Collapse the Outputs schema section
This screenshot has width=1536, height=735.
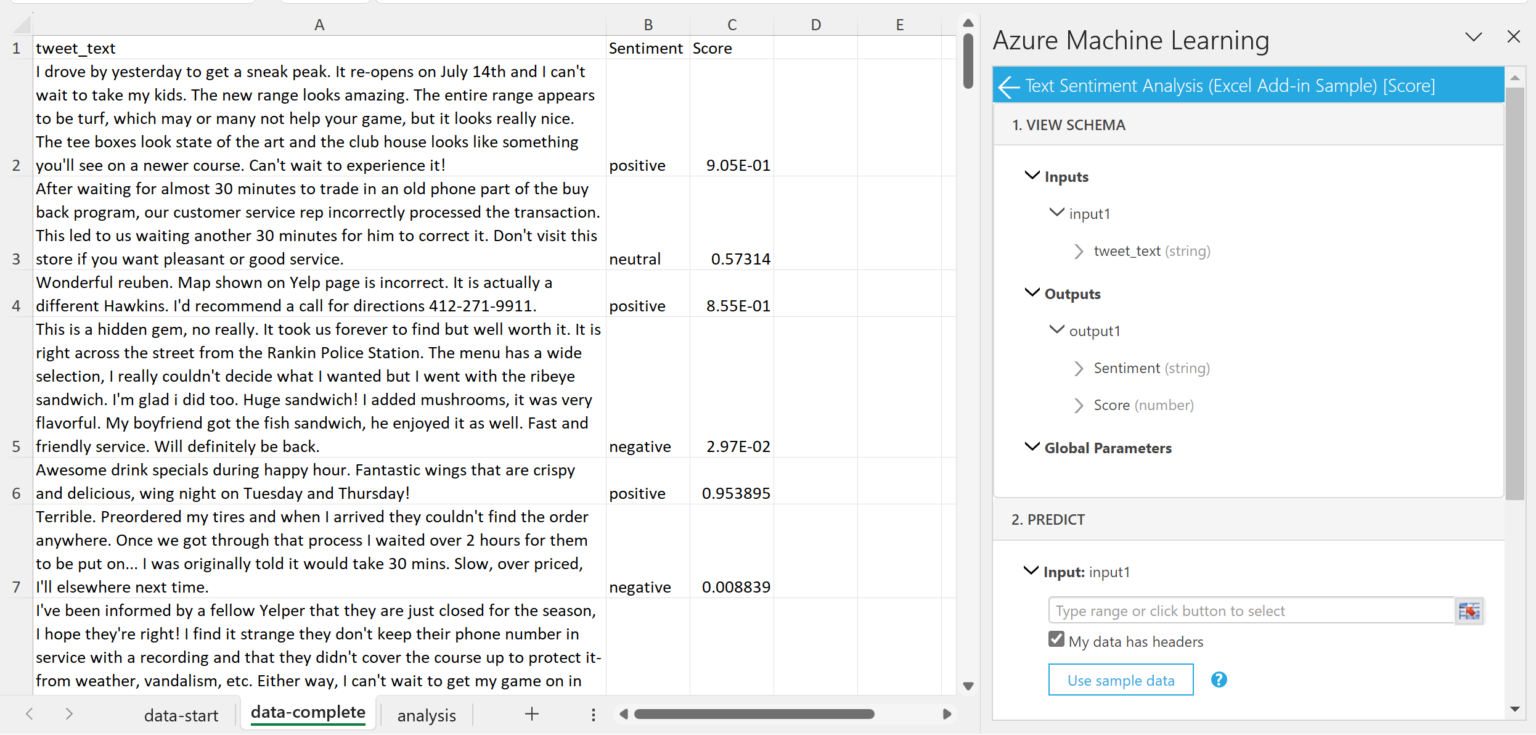click(1032, 293)
